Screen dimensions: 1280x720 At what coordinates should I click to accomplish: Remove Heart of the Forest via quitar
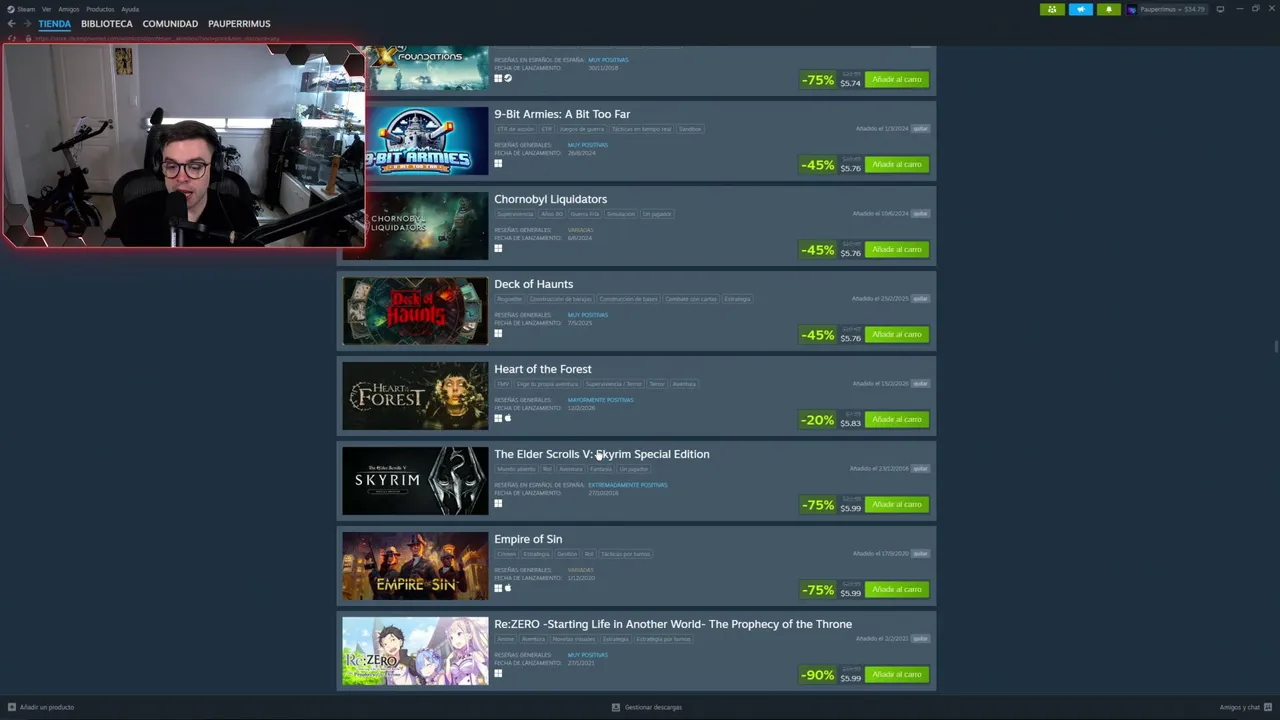pos(920,383)
